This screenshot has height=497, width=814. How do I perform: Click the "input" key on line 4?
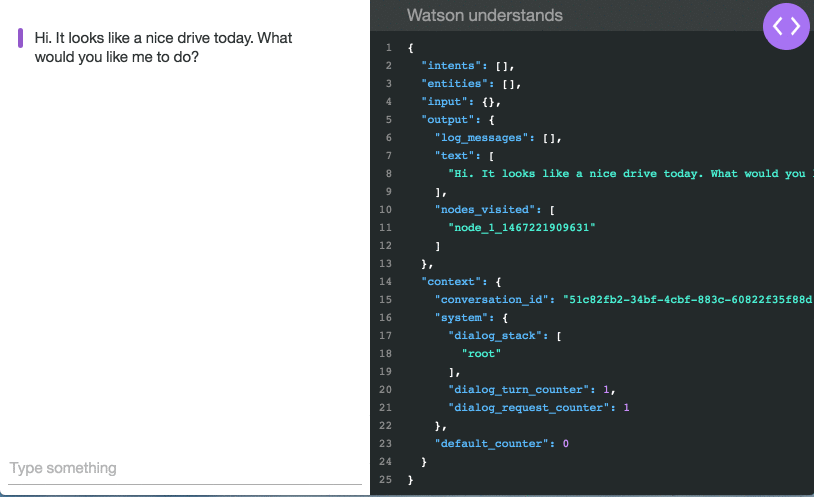point(444,102)
